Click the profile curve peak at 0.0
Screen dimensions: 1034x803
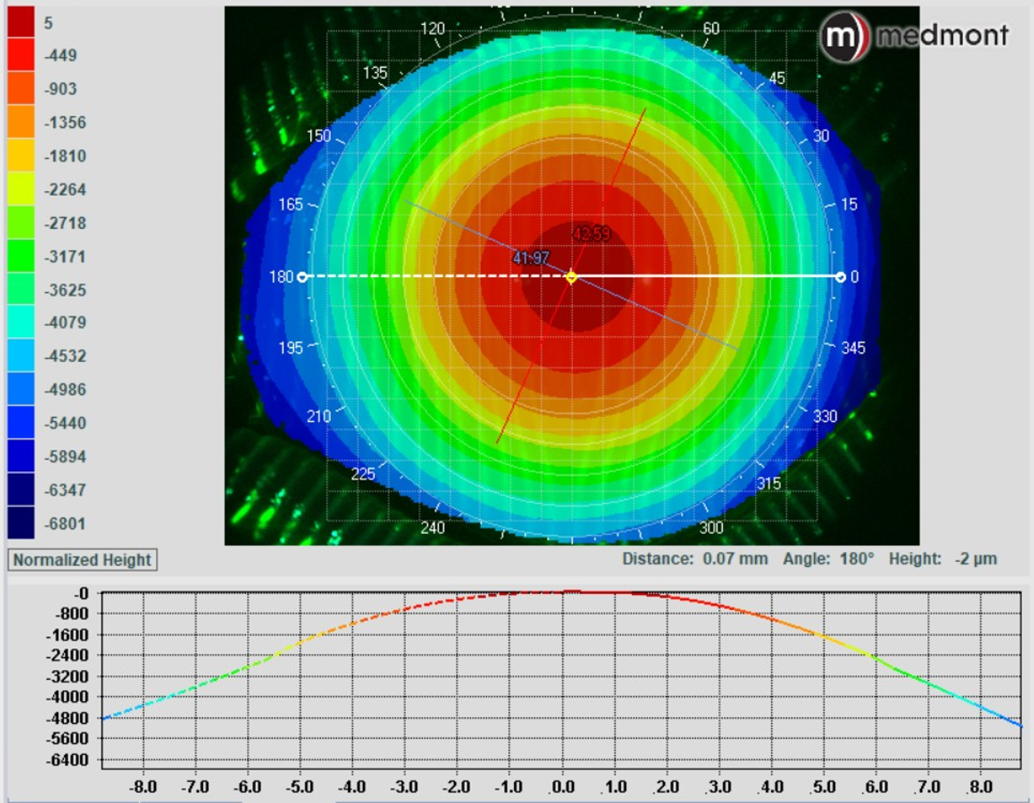click(x=563, y=592)
